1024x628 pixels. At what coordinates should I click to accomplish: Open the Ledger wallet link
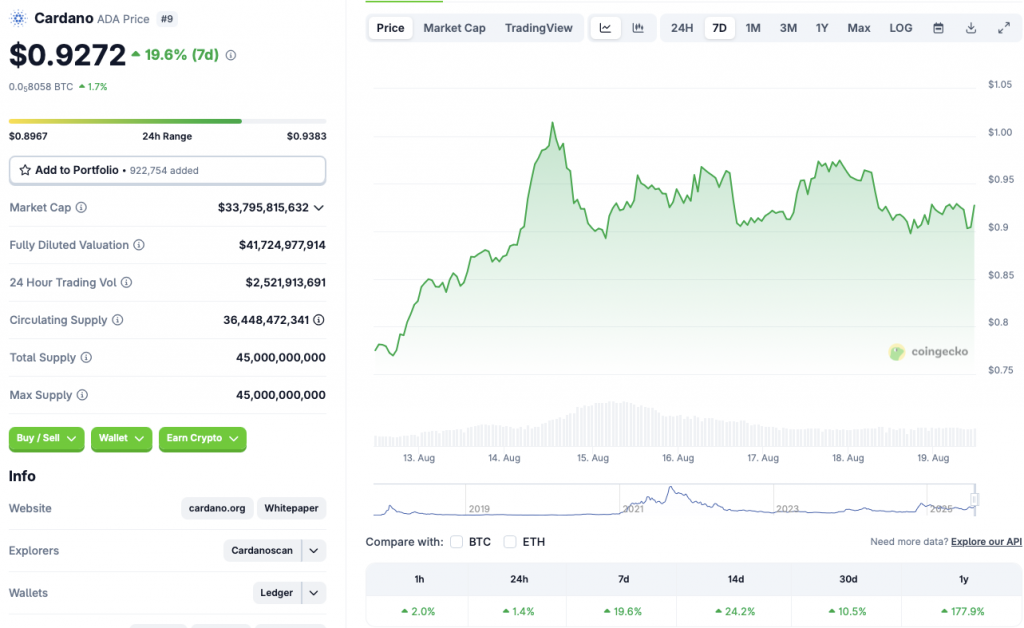[x=276, y=593]
